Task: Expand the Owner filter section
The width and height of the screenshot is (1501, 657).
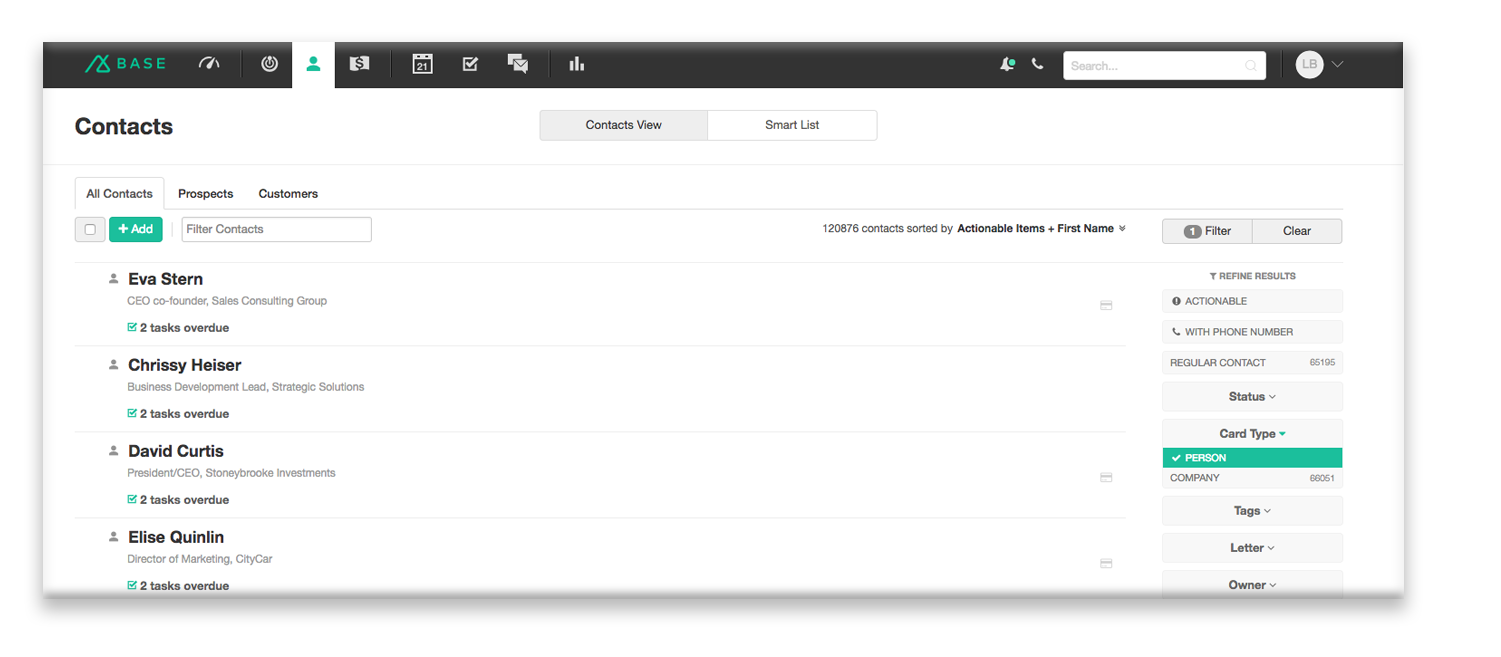Action: (x=1252, y=585)
